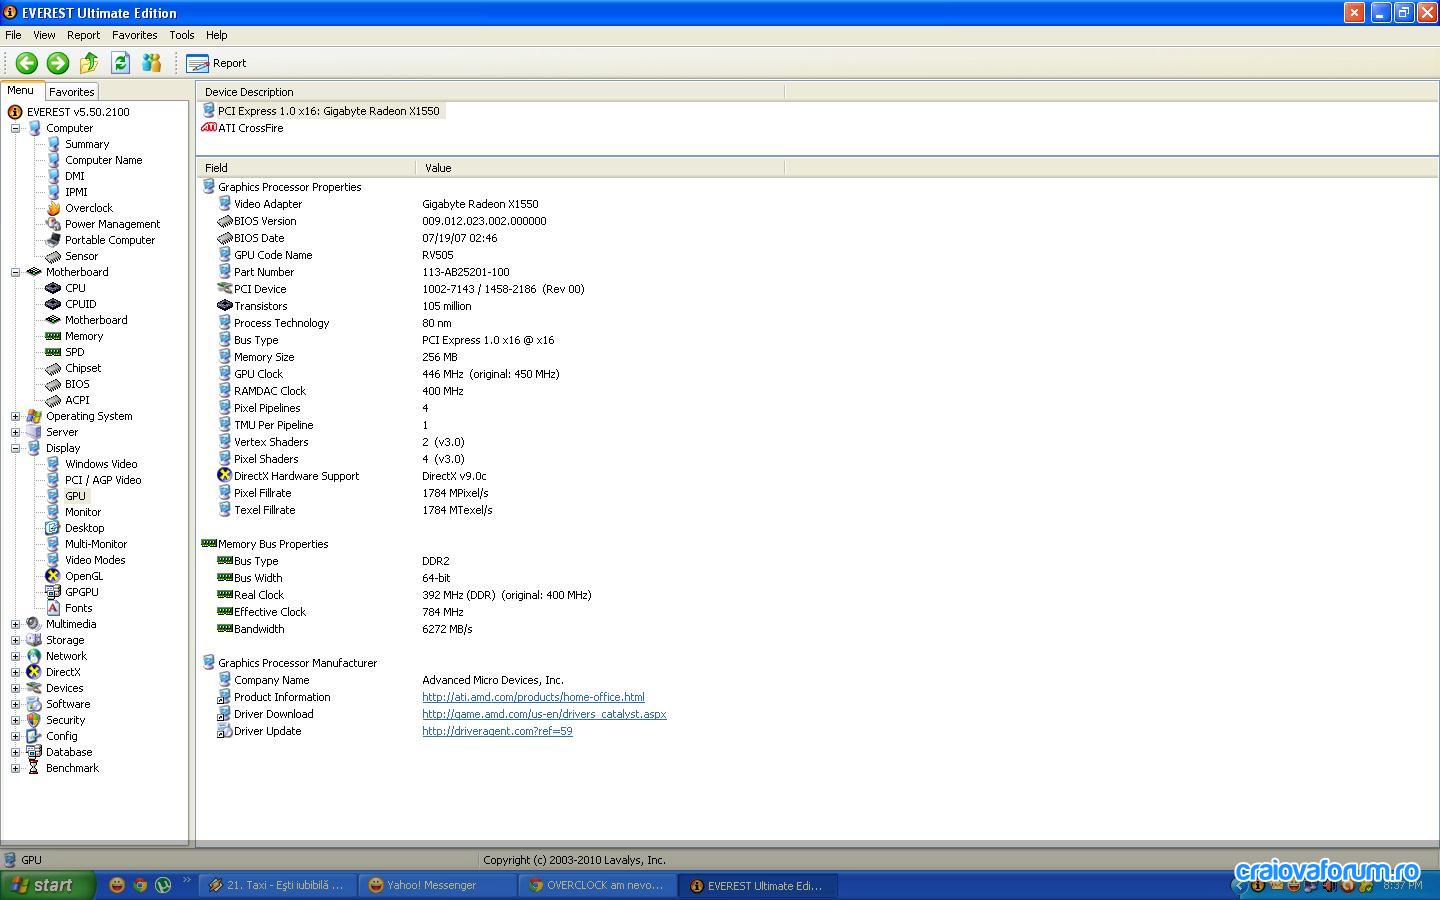Open the Help menu
Viewport: 1440px width, 900px height.
217,35
